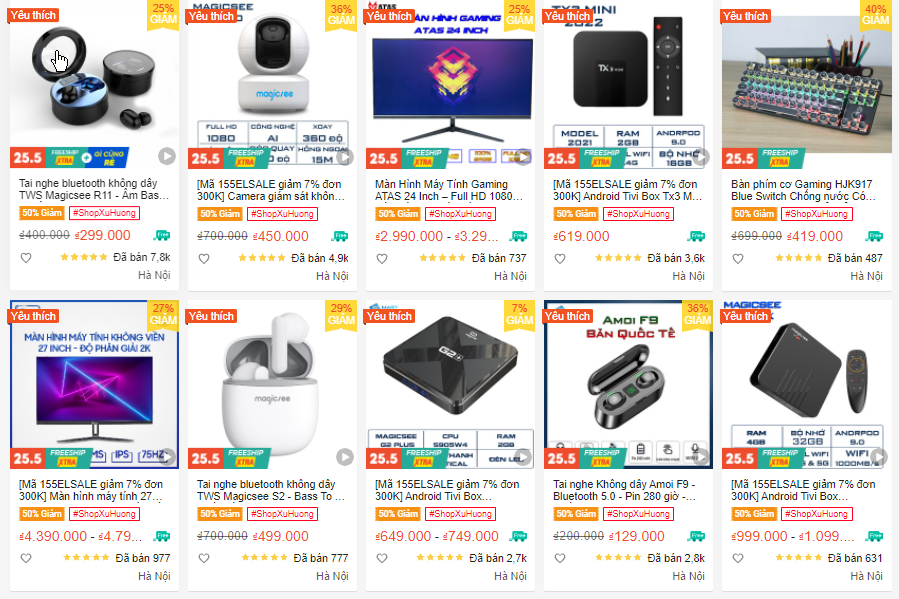Screen dimensions: 899x599
Task: Like the Magicsee R11 earbuds with heart icon
Action: pyautogui.click(x=26, y=258)
